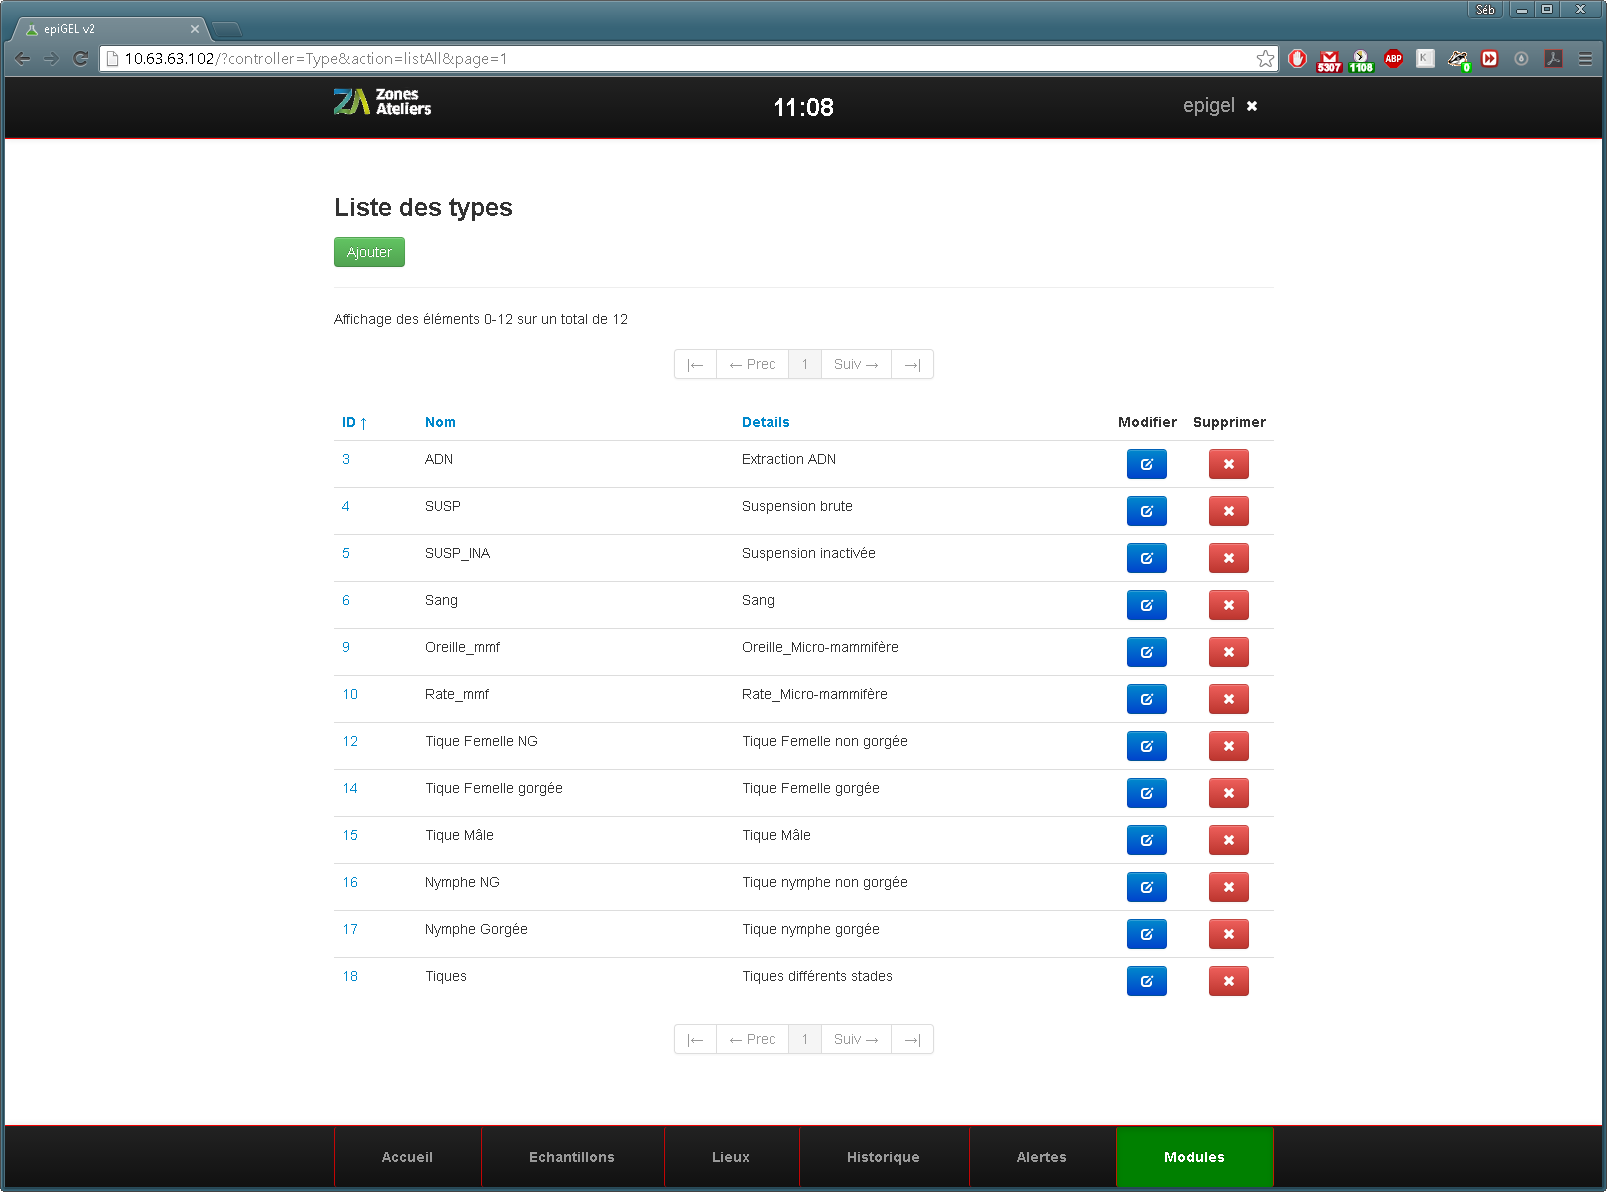Open the Adblock Plus extension icon
The width and height of the screenshot is (1607, 1192).
1393,59
